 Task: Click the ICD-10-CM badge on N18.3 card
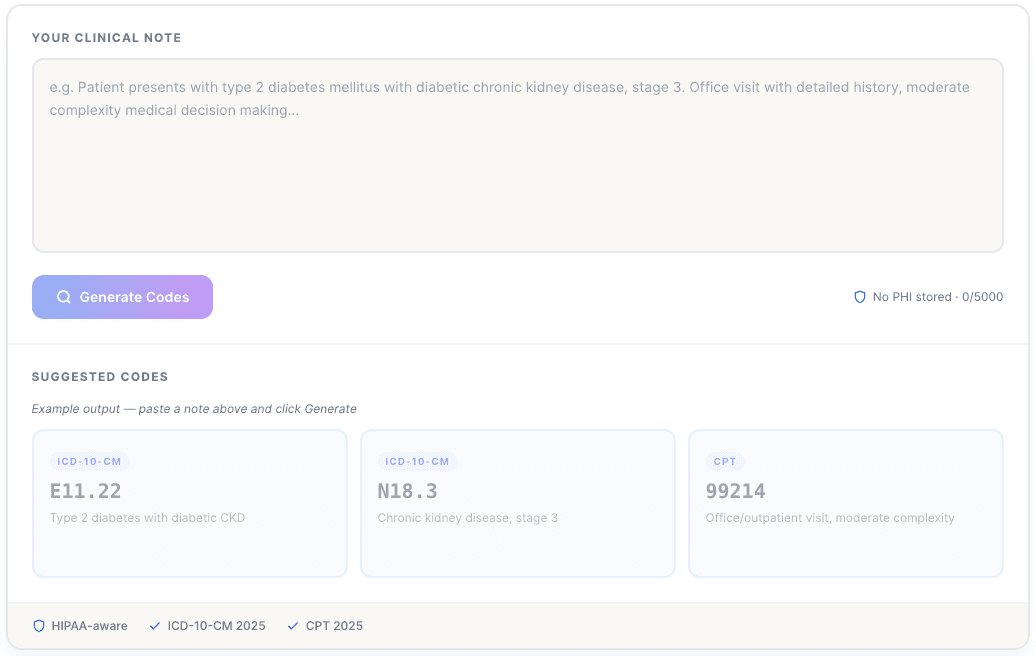(417, 462)
